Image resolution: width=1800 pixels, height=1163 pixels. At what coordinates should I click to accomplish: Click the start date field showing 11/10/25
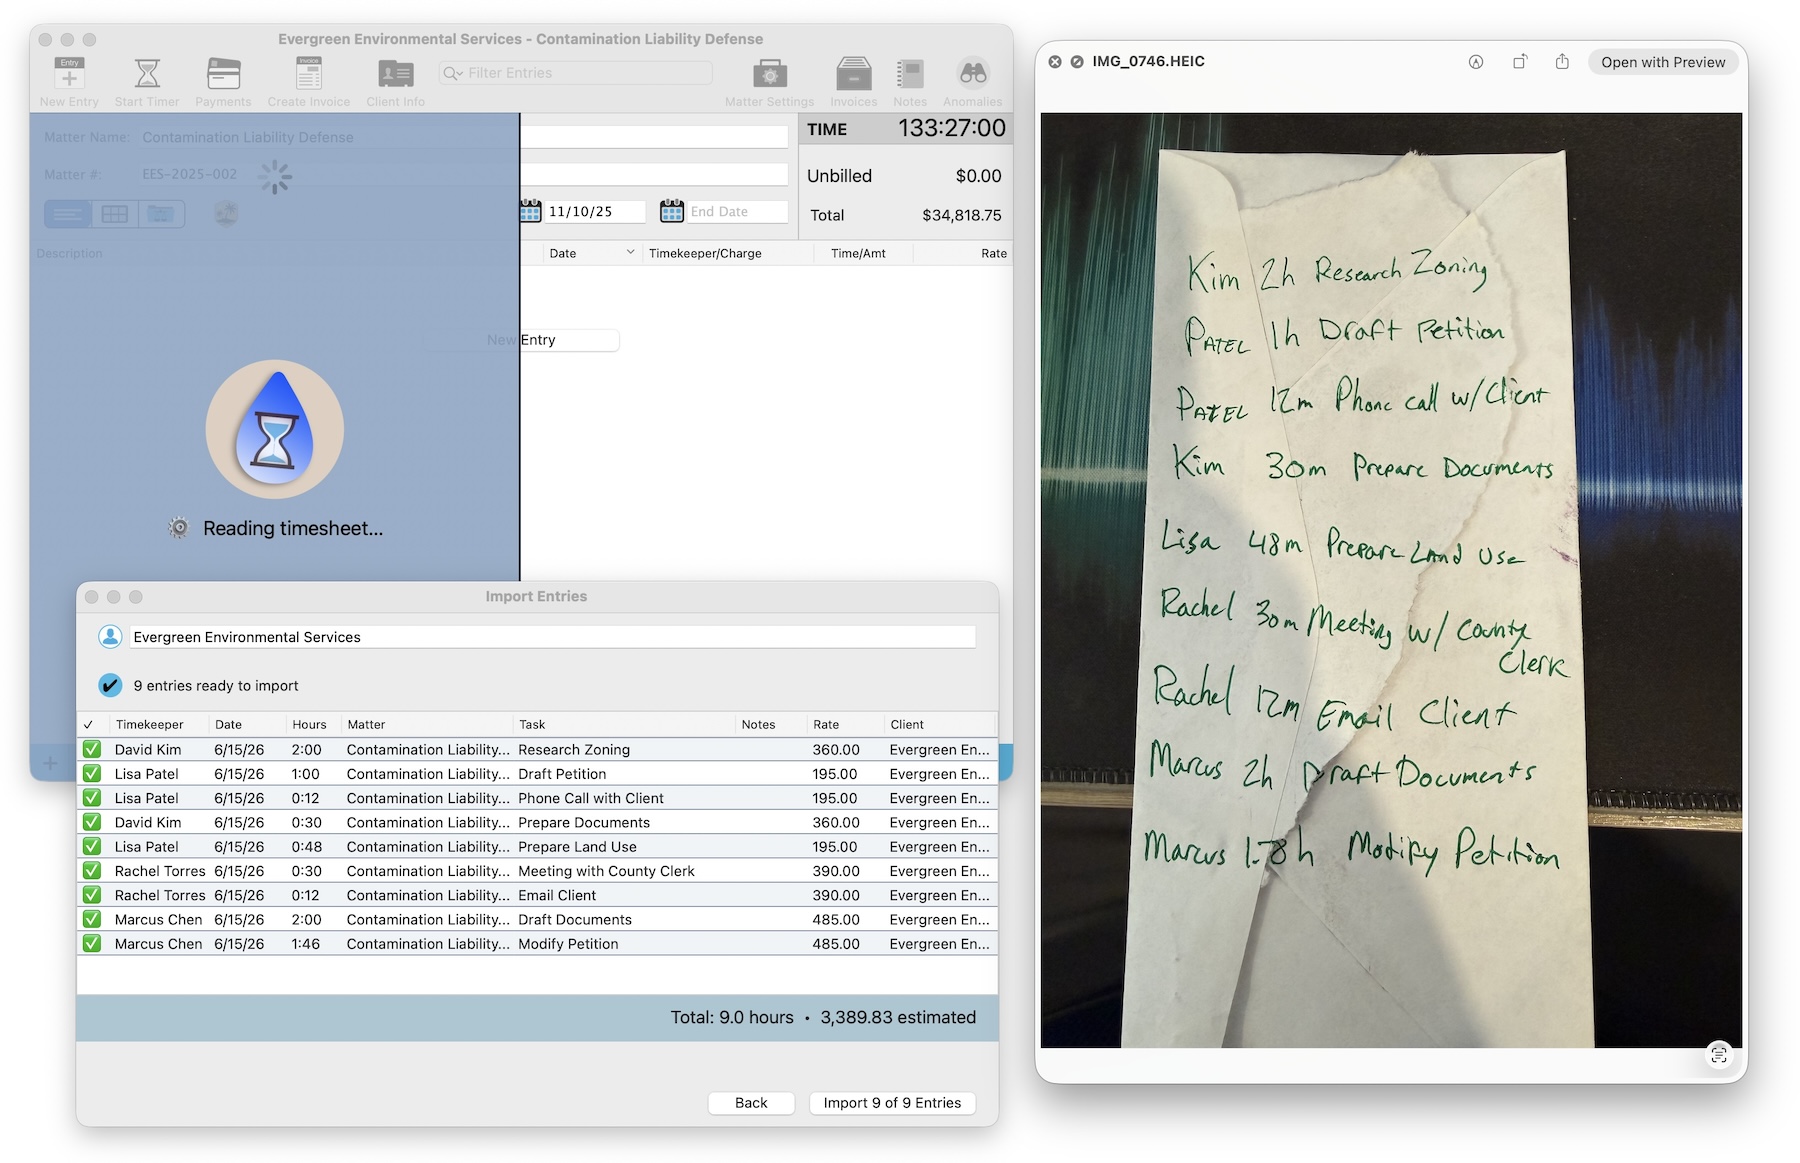595,212
